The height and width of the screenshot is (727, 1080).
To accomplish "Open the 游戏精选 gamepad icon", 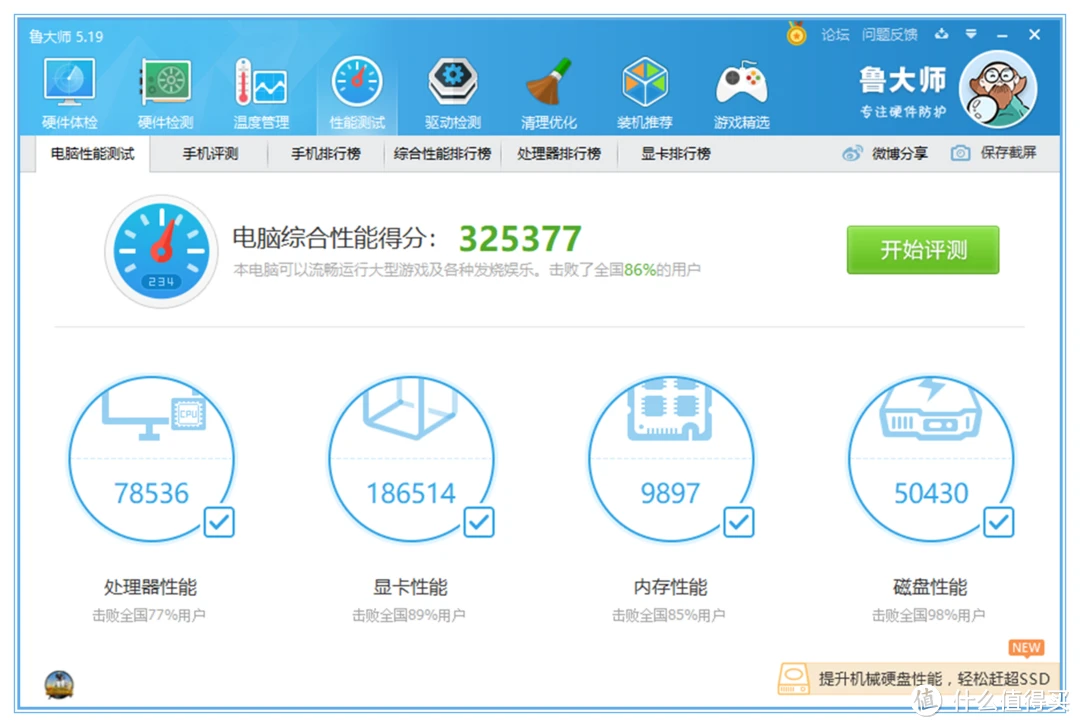I will pyautogui.click(x=741, y=93).
